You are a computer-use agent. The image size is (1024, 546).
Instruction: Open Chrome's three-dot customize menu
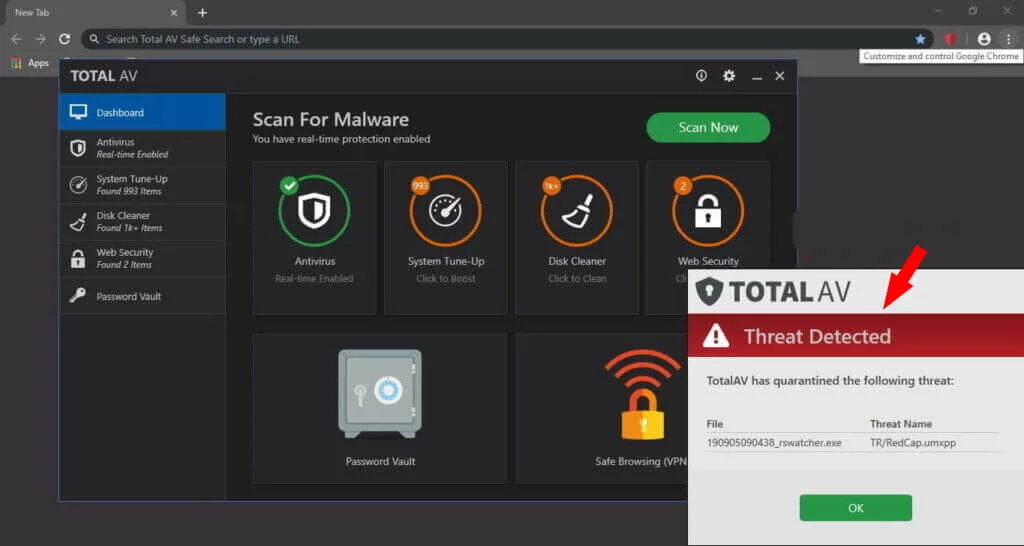[x=1009, y=39]
